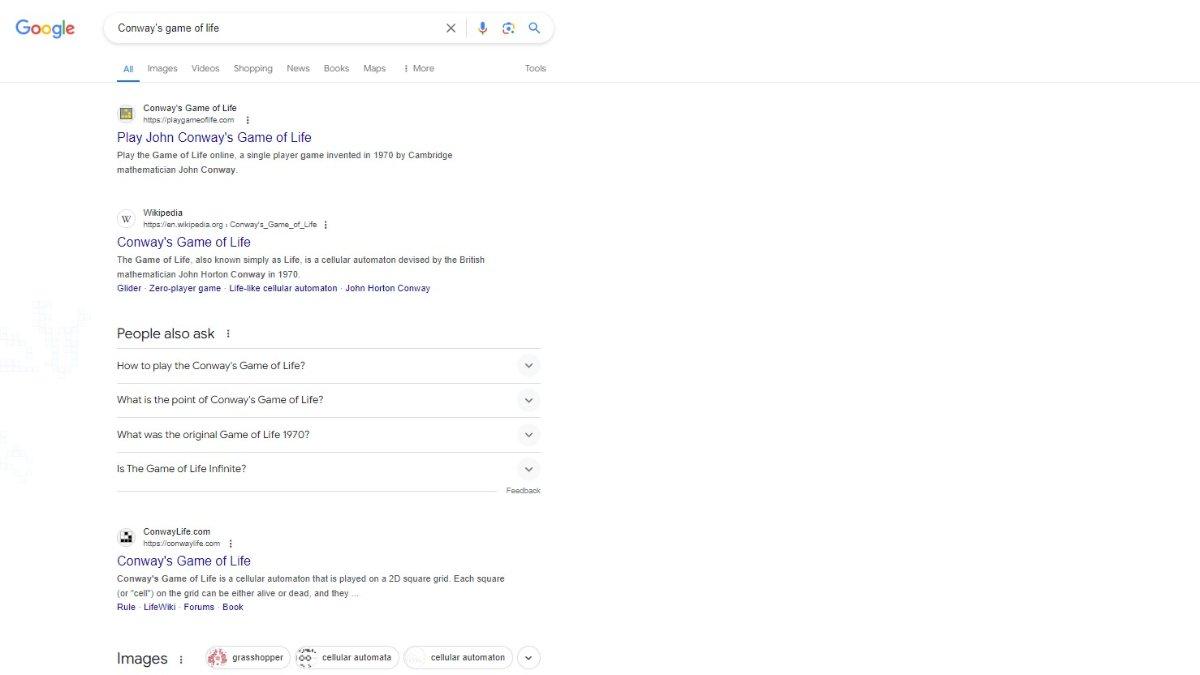1200x675 pixels.
Task: Click the magnifying glass search button
Action: tap(534, 28)
